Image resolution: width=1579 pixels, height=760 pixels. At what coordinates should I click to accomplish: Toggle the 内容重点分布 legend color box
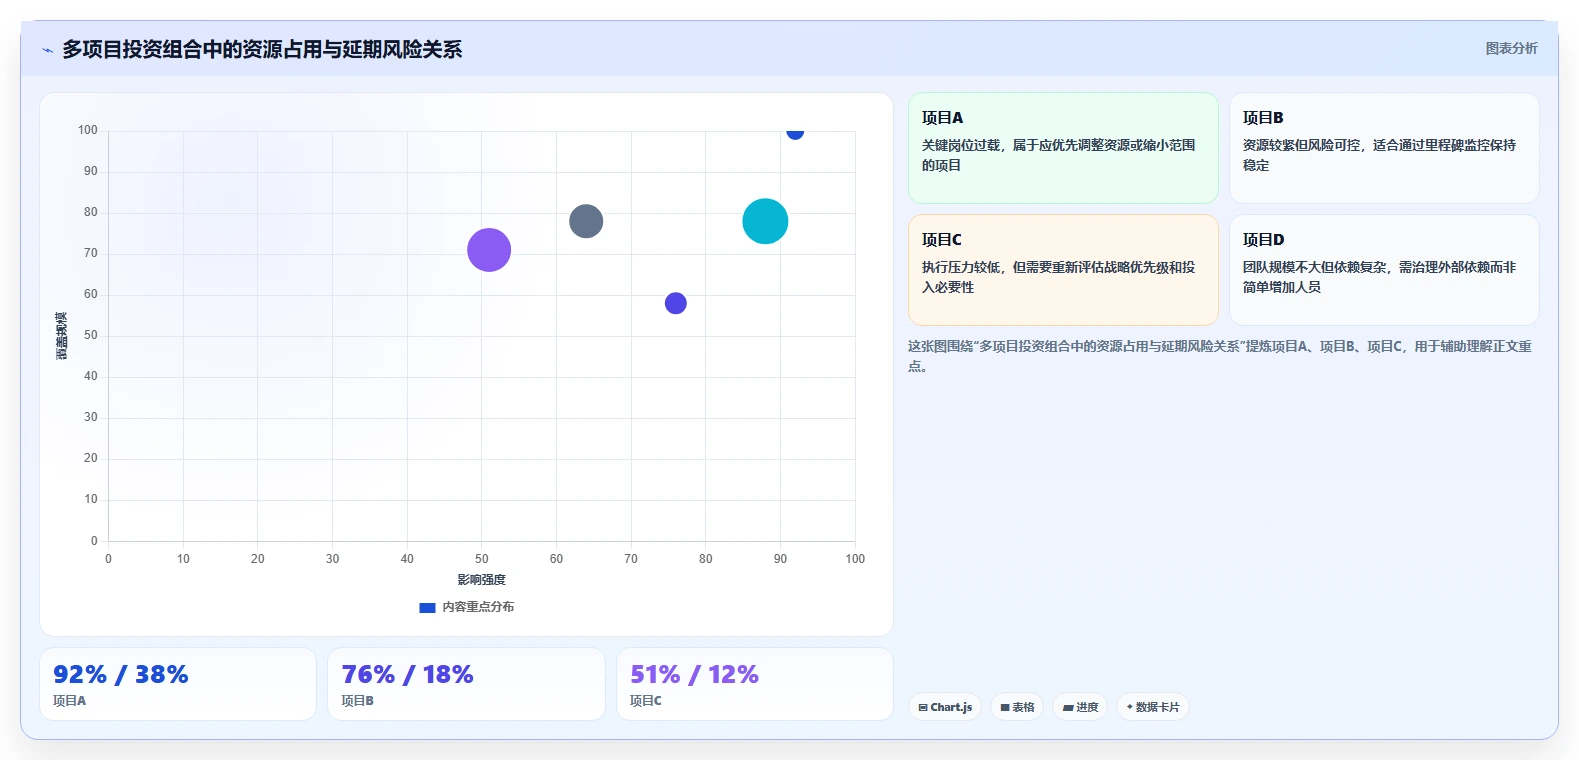[427, 607]
